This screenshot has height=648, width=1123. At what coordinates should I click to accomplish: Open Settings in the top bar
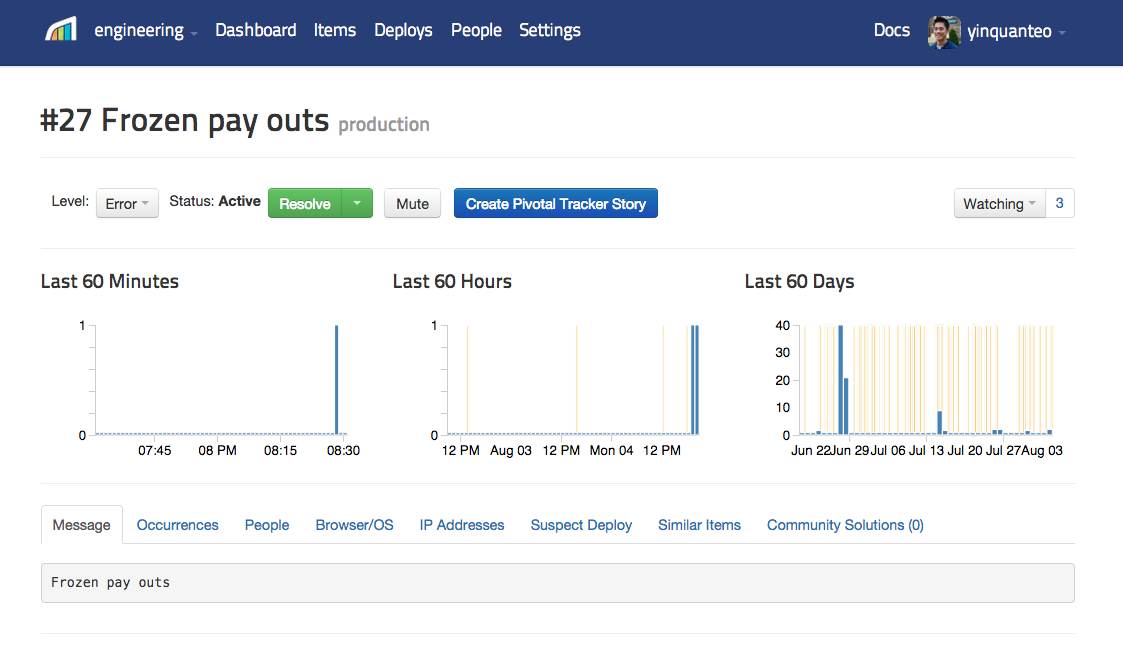(x=549, y=31)
